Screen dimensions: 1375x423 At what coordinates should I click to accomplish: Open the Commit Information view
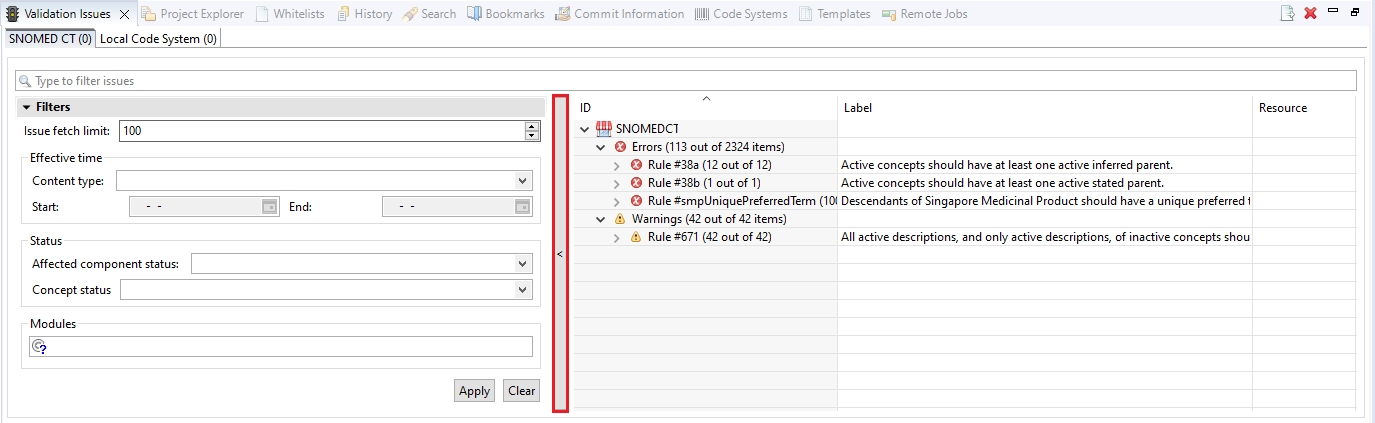click(620, 14)
